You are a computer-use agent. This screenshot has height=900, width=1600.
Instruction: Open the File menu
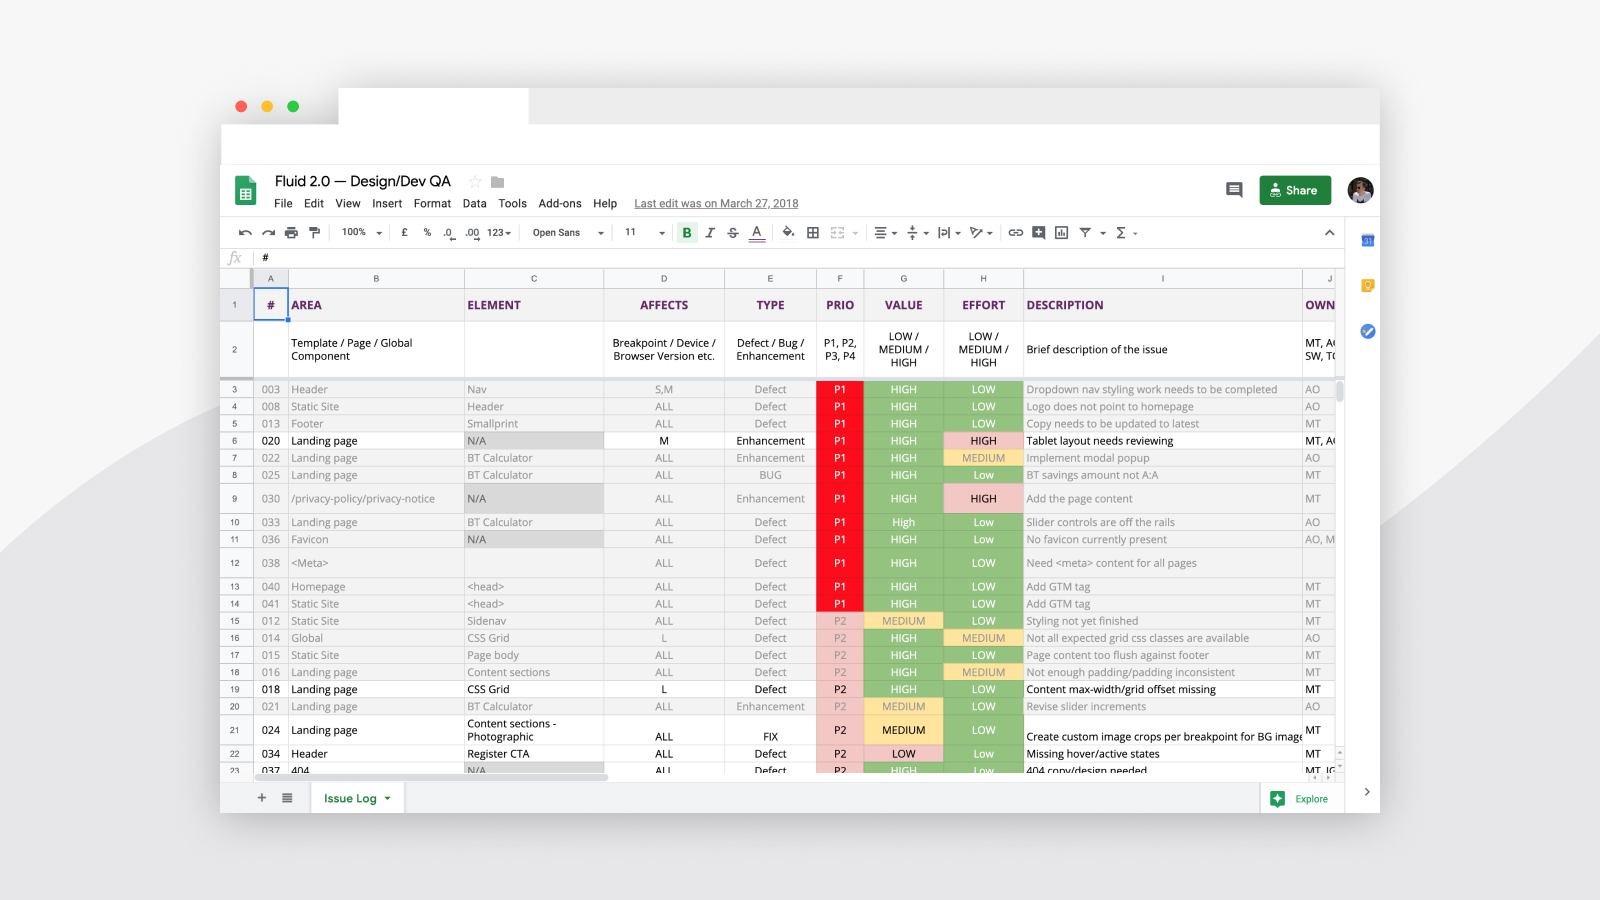point(283,204)
